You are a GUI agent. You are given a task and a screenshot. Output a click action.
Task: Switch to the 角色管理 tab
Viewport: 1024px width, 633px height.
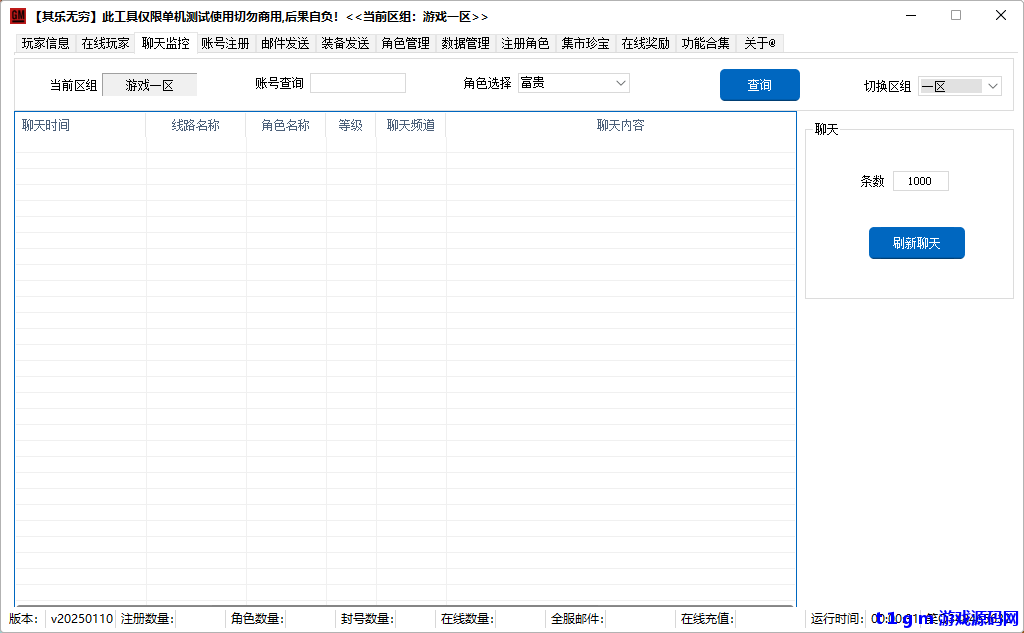click(x=405, y=44)
